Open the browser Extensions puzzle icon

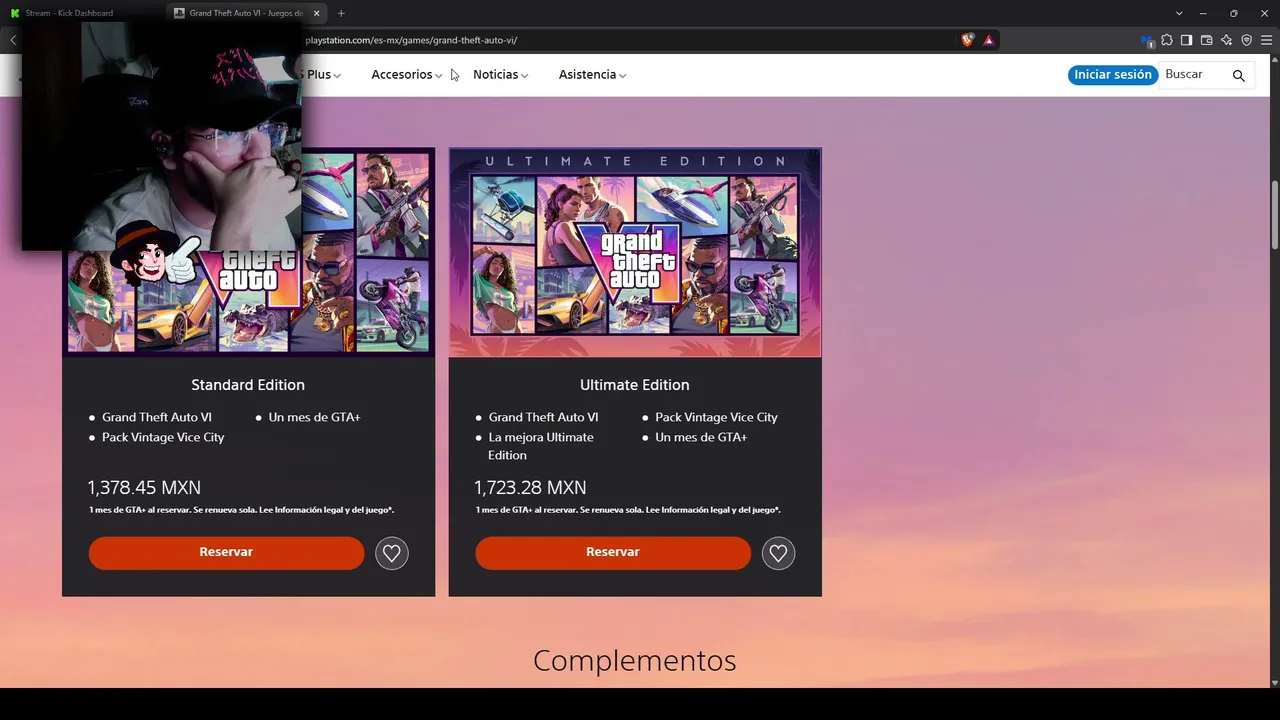1166,40
